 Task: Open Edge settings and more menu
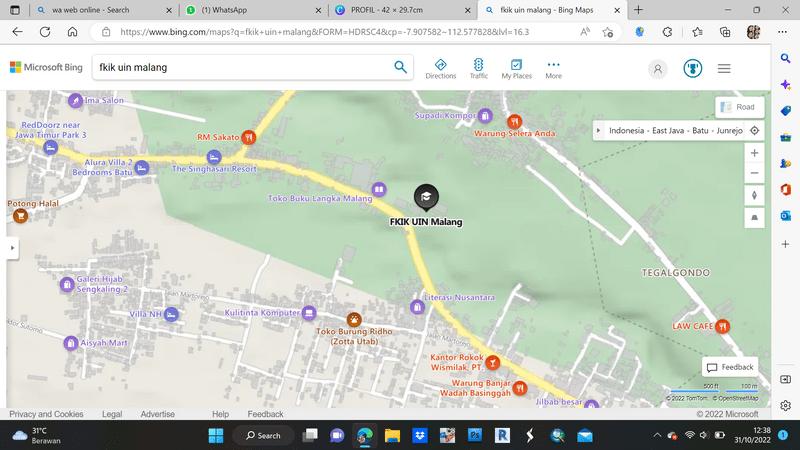(783, 32)
